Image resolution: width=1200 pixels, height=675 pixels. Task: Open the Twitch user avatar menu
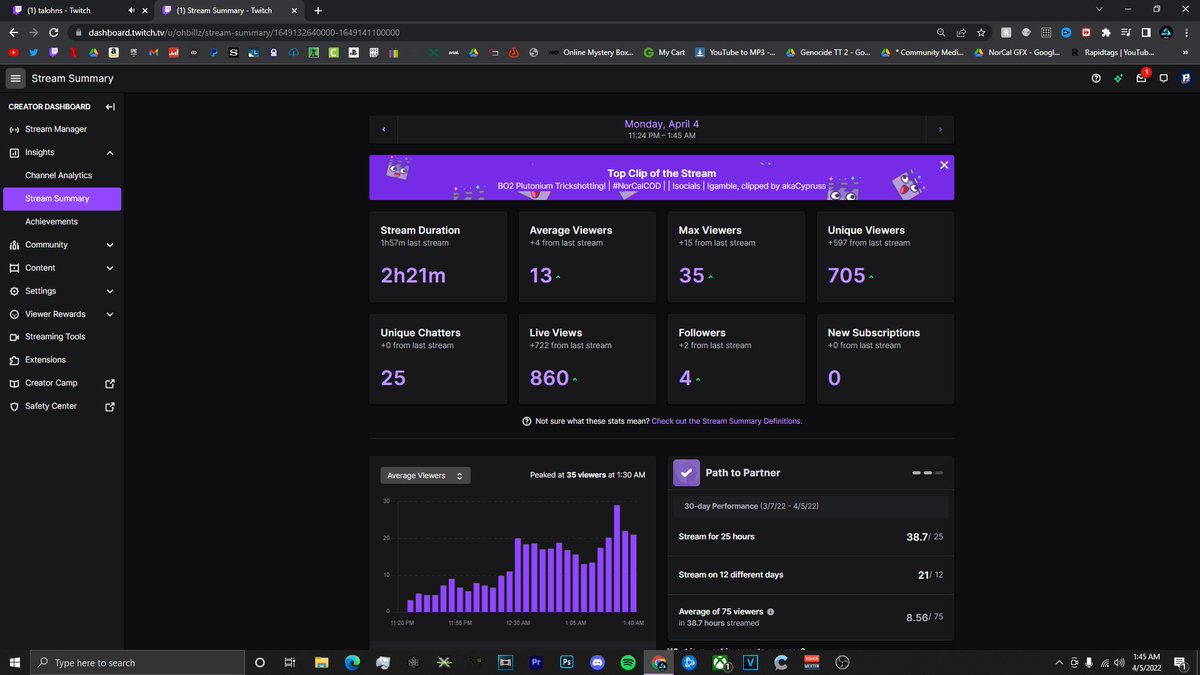(x=1185, y=78)
